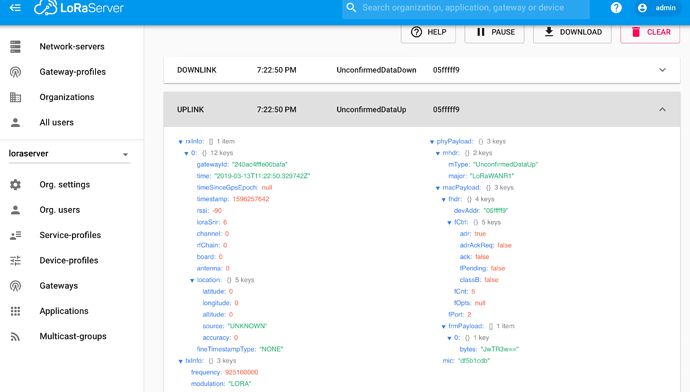The image size is (690, 392).
Task: Open Gateway-profiles page
Action: pos(72,72)
